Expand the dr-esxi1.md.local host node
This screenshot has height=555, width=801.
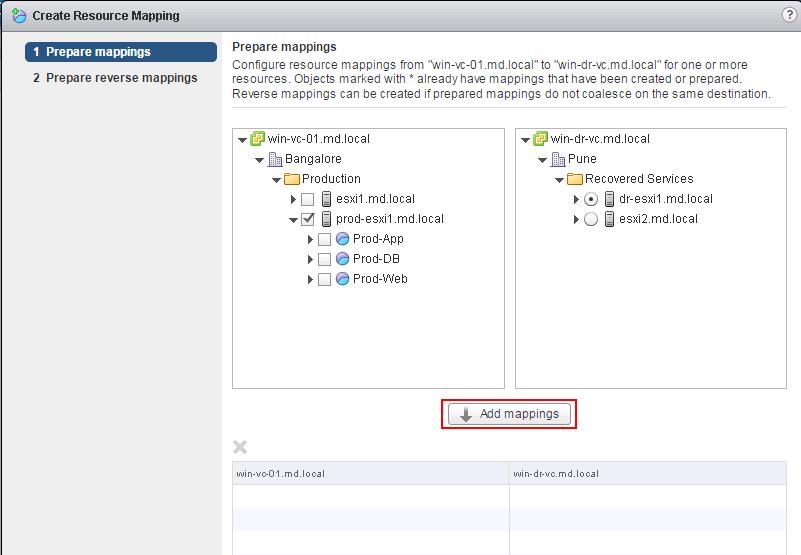pos(576,199)
